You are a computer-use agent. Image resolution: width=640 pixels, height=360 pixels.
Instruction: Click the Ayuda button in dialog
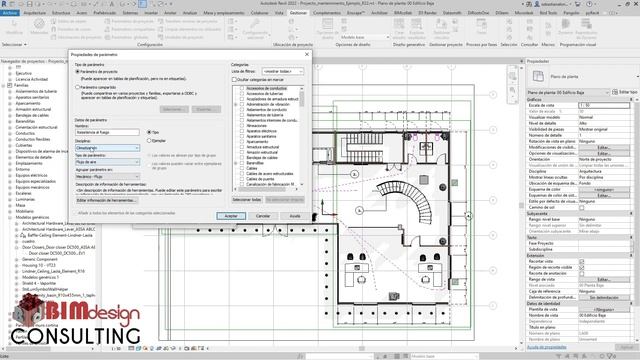[295, 216]
